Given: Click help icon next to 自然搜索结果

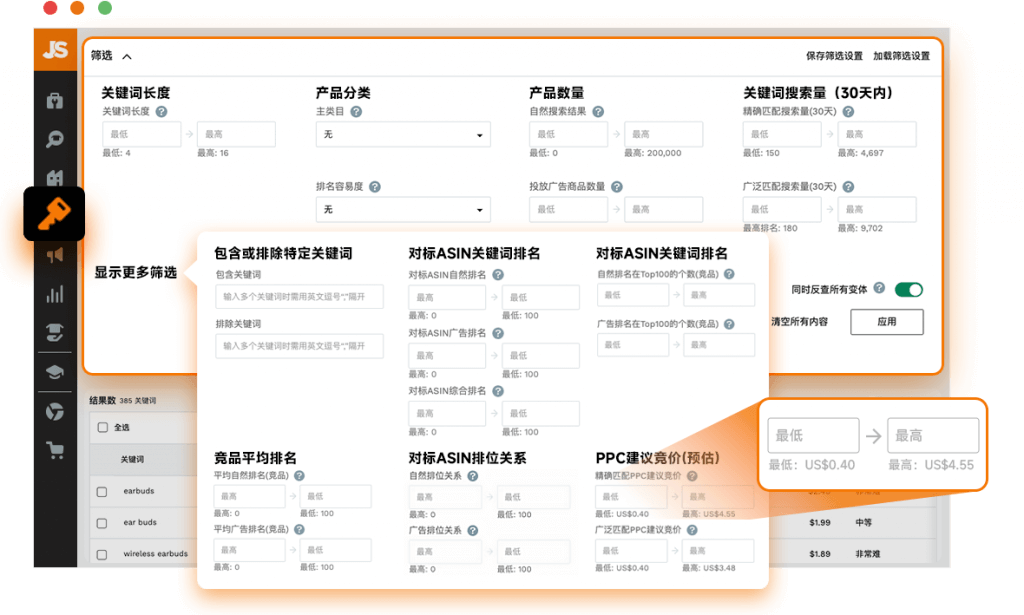Looking at the screenshot, I should pyautogui.click(x=598, y=112).
